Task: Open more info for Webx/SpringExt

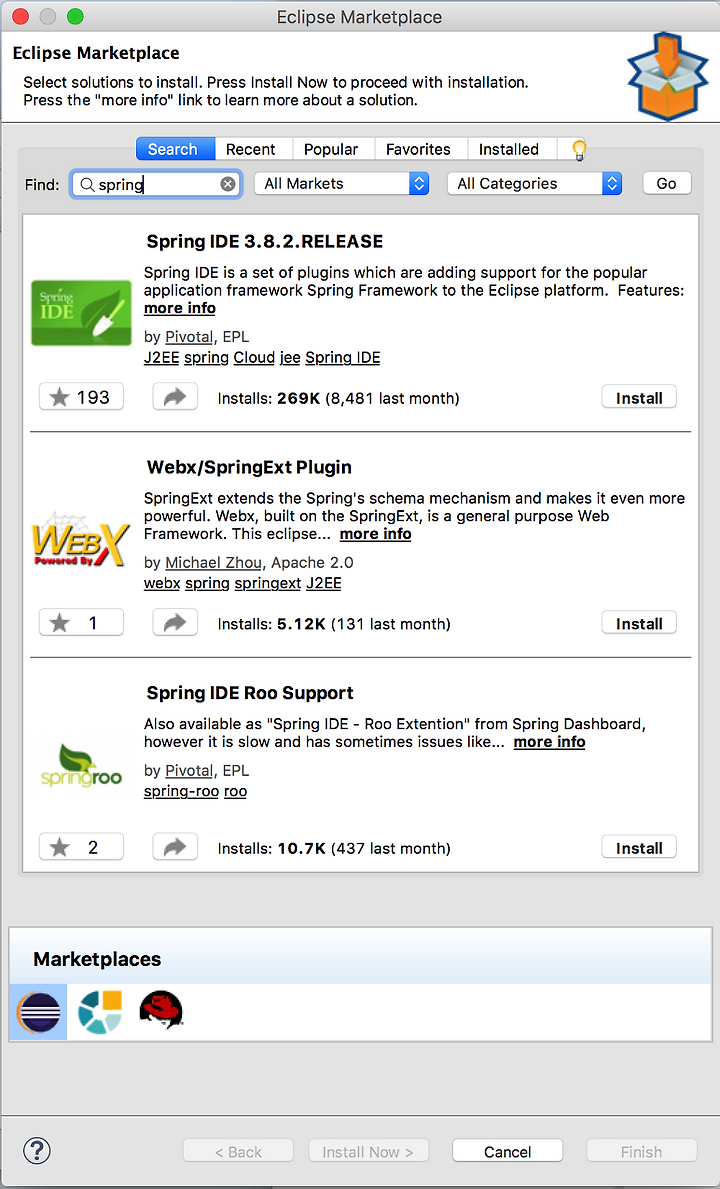Action: 375,534
